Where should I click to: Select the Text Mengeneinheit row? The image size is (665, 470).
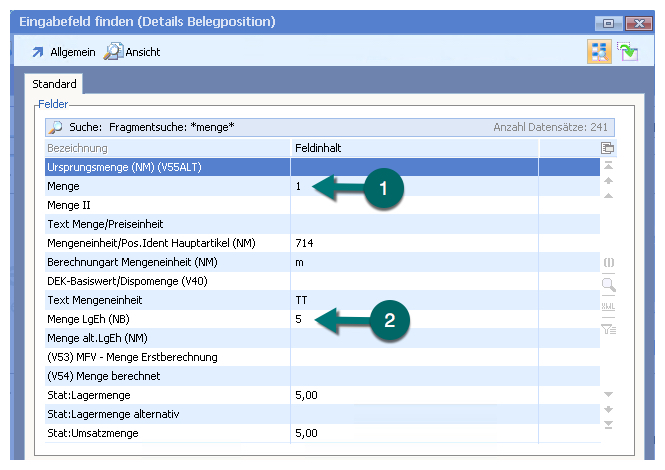tap(166, 300)
